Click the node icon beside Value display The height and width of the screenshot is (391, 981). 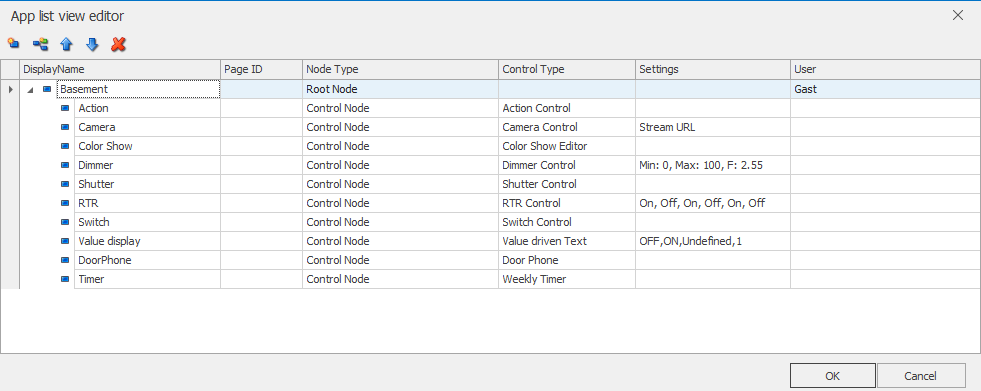pyautogui.click(x=65, y=241)
